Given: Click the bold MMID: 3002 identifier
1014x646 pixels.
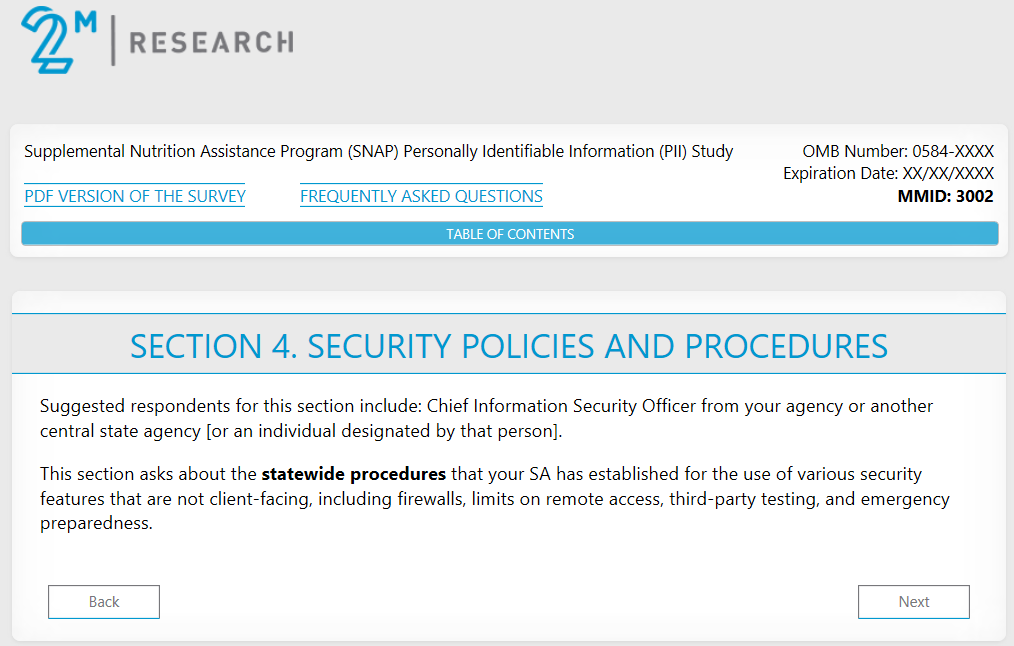Looking at the screenshot, I should click(945, 196).
